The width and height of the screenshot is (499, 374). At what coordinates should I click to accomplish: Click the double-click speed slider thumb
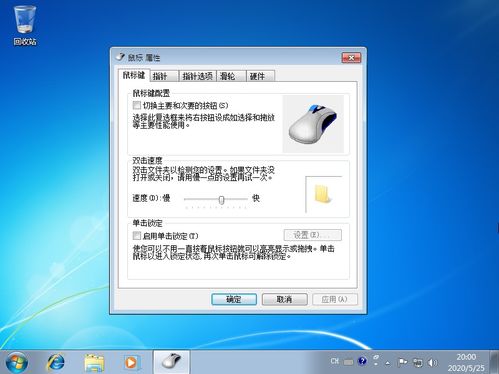click(221, 200)
